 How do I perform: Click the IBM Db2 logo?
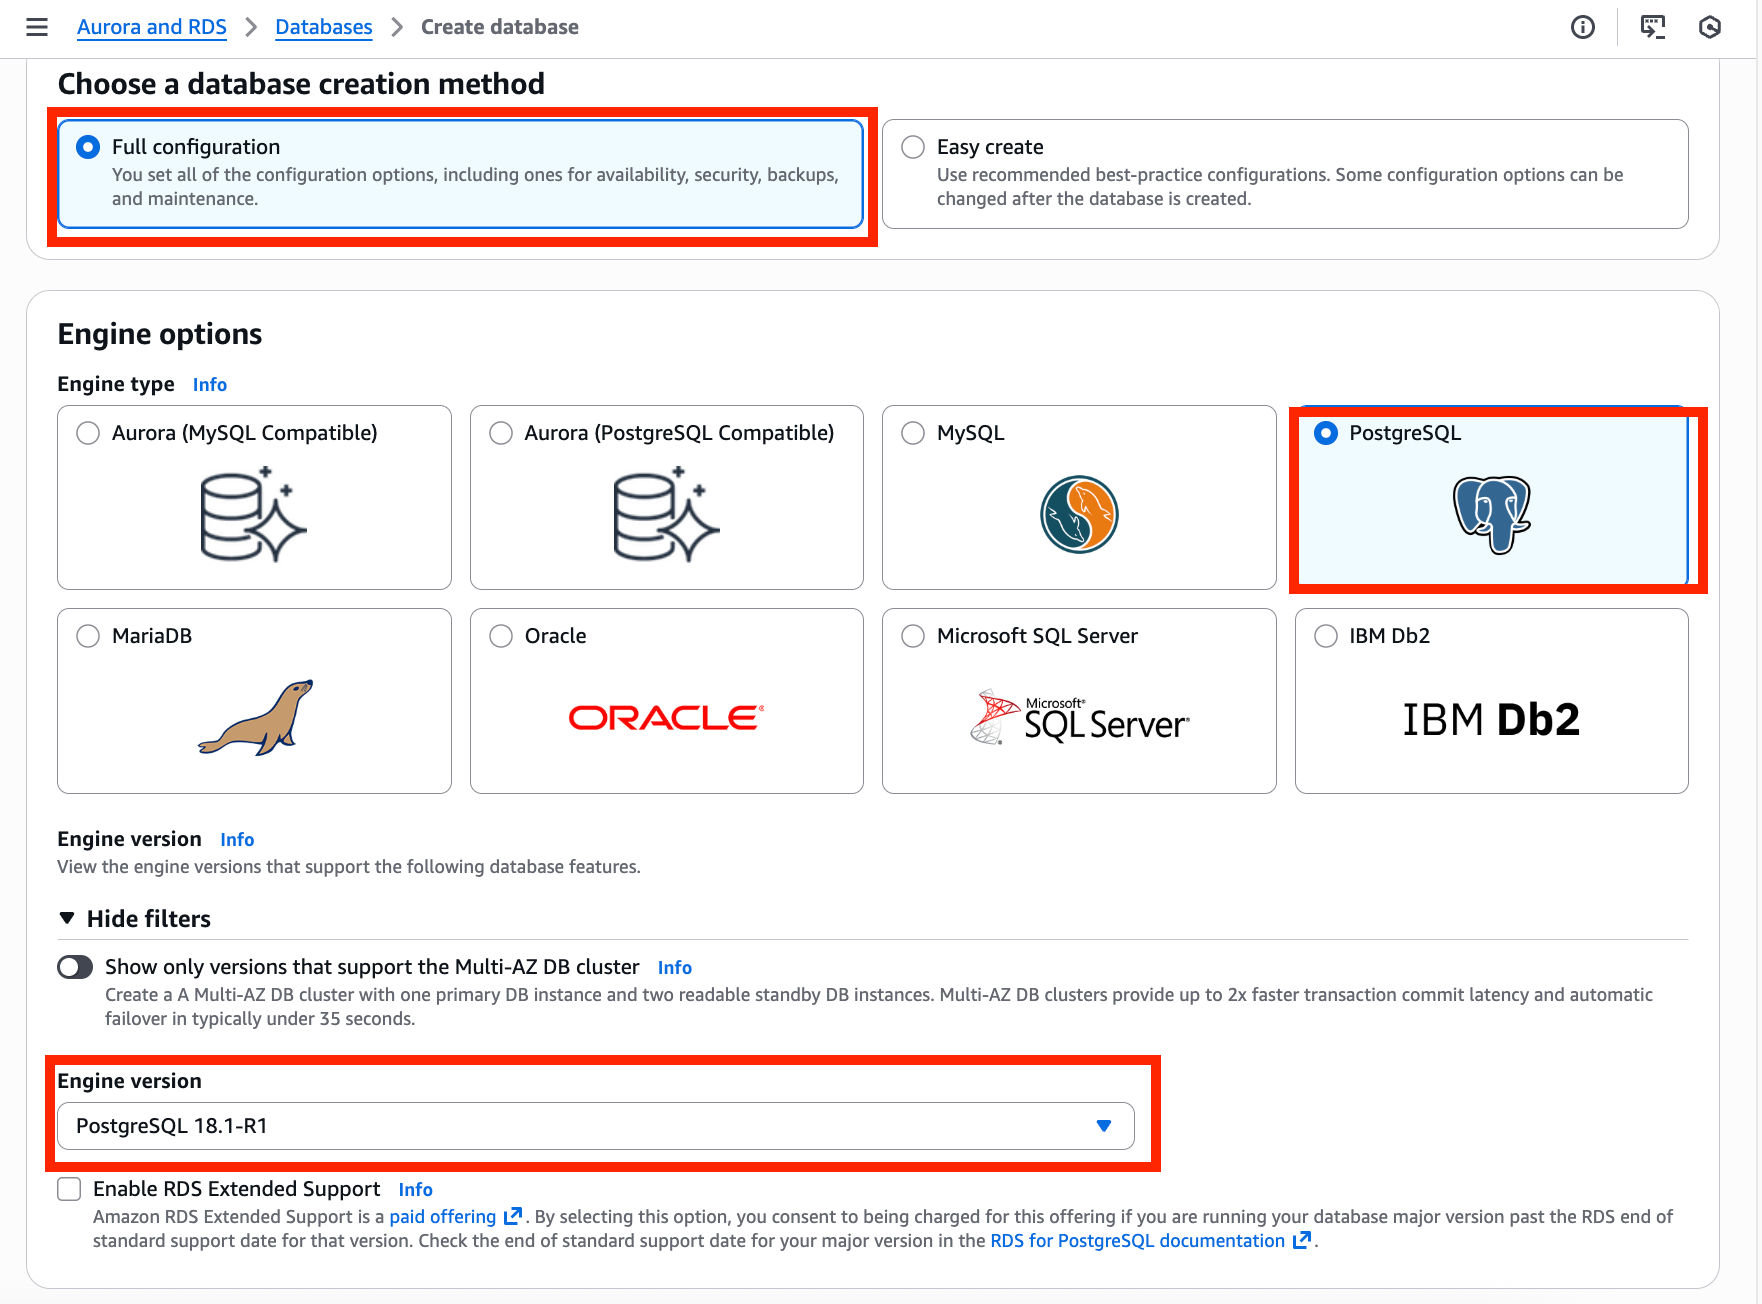pos(1491,719)
